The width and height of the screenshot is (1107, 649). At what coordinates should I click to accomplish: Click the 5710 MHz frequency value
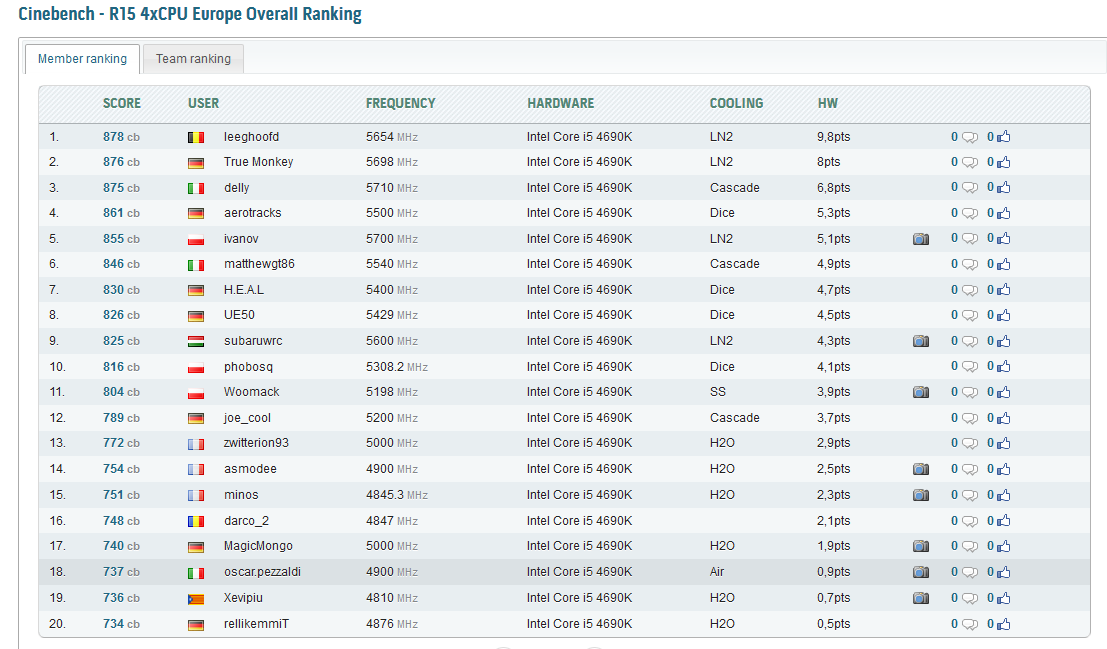392,188
